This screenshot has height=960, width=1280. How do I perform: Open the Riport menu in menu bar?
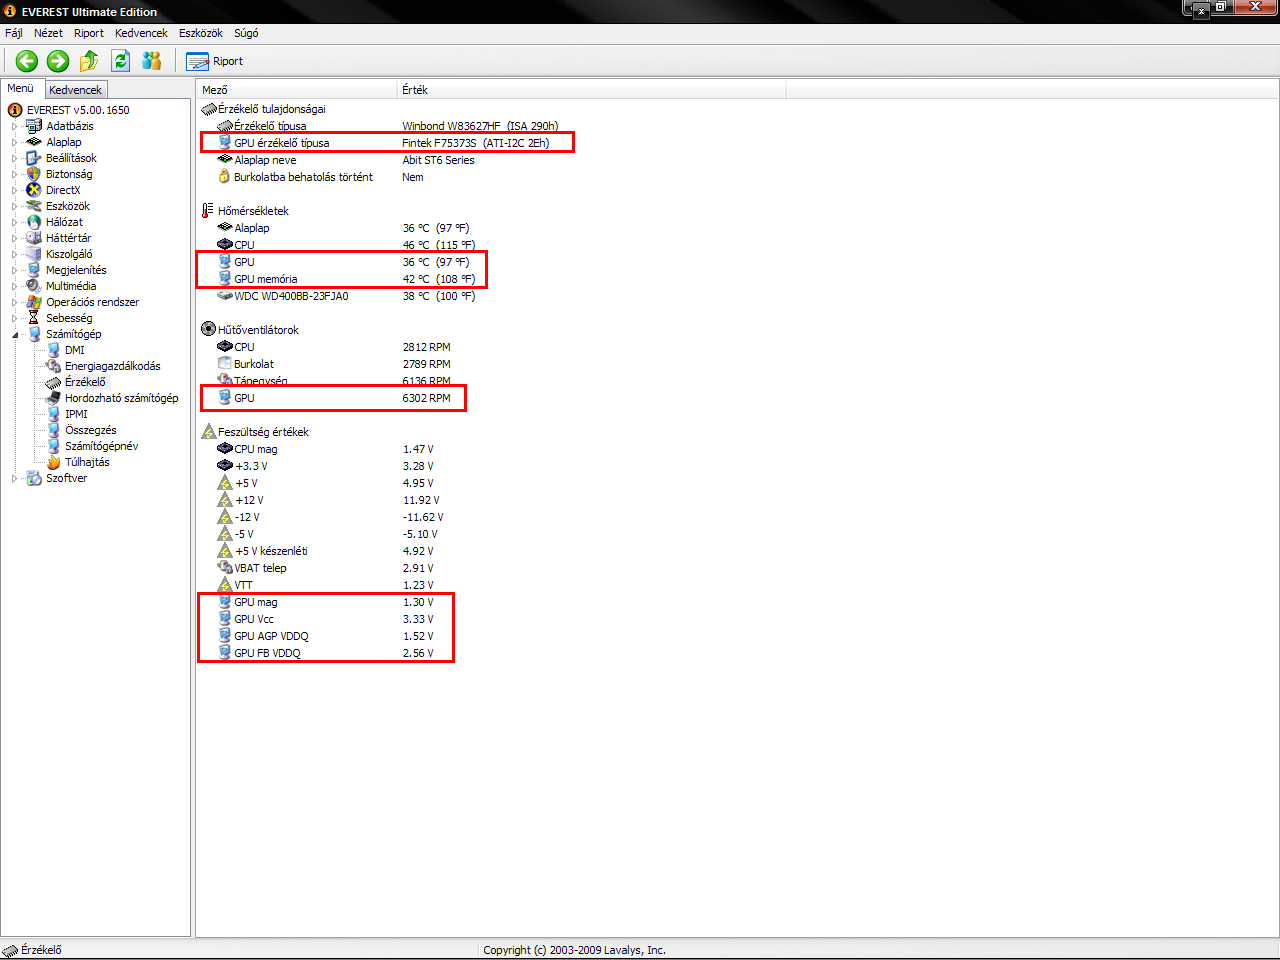[89, 33]
